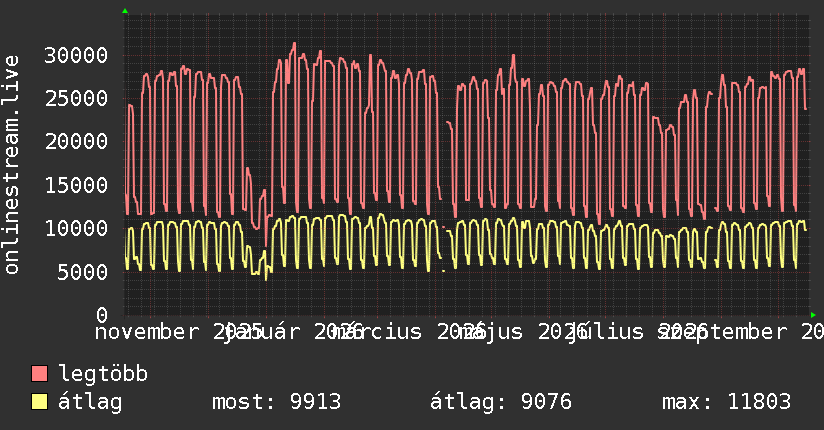Click the onlinestream.live vertical axis title

[11, 165]
